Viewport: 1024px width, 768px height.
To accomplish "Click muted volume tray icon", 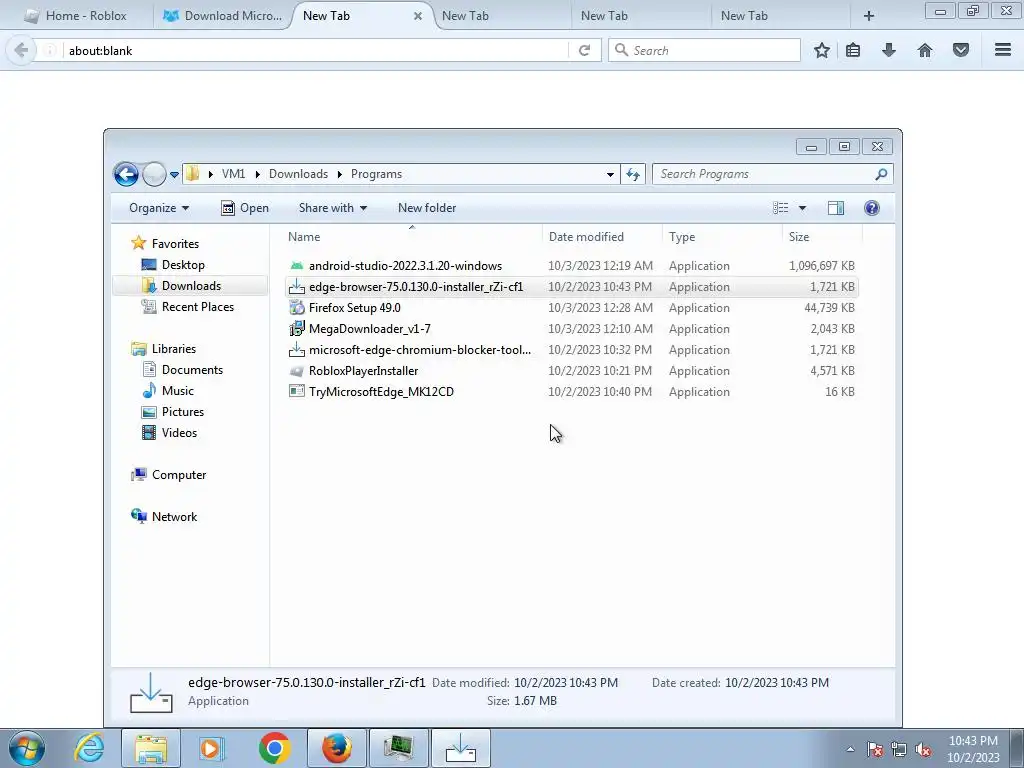I will click(x=923, y=749).
